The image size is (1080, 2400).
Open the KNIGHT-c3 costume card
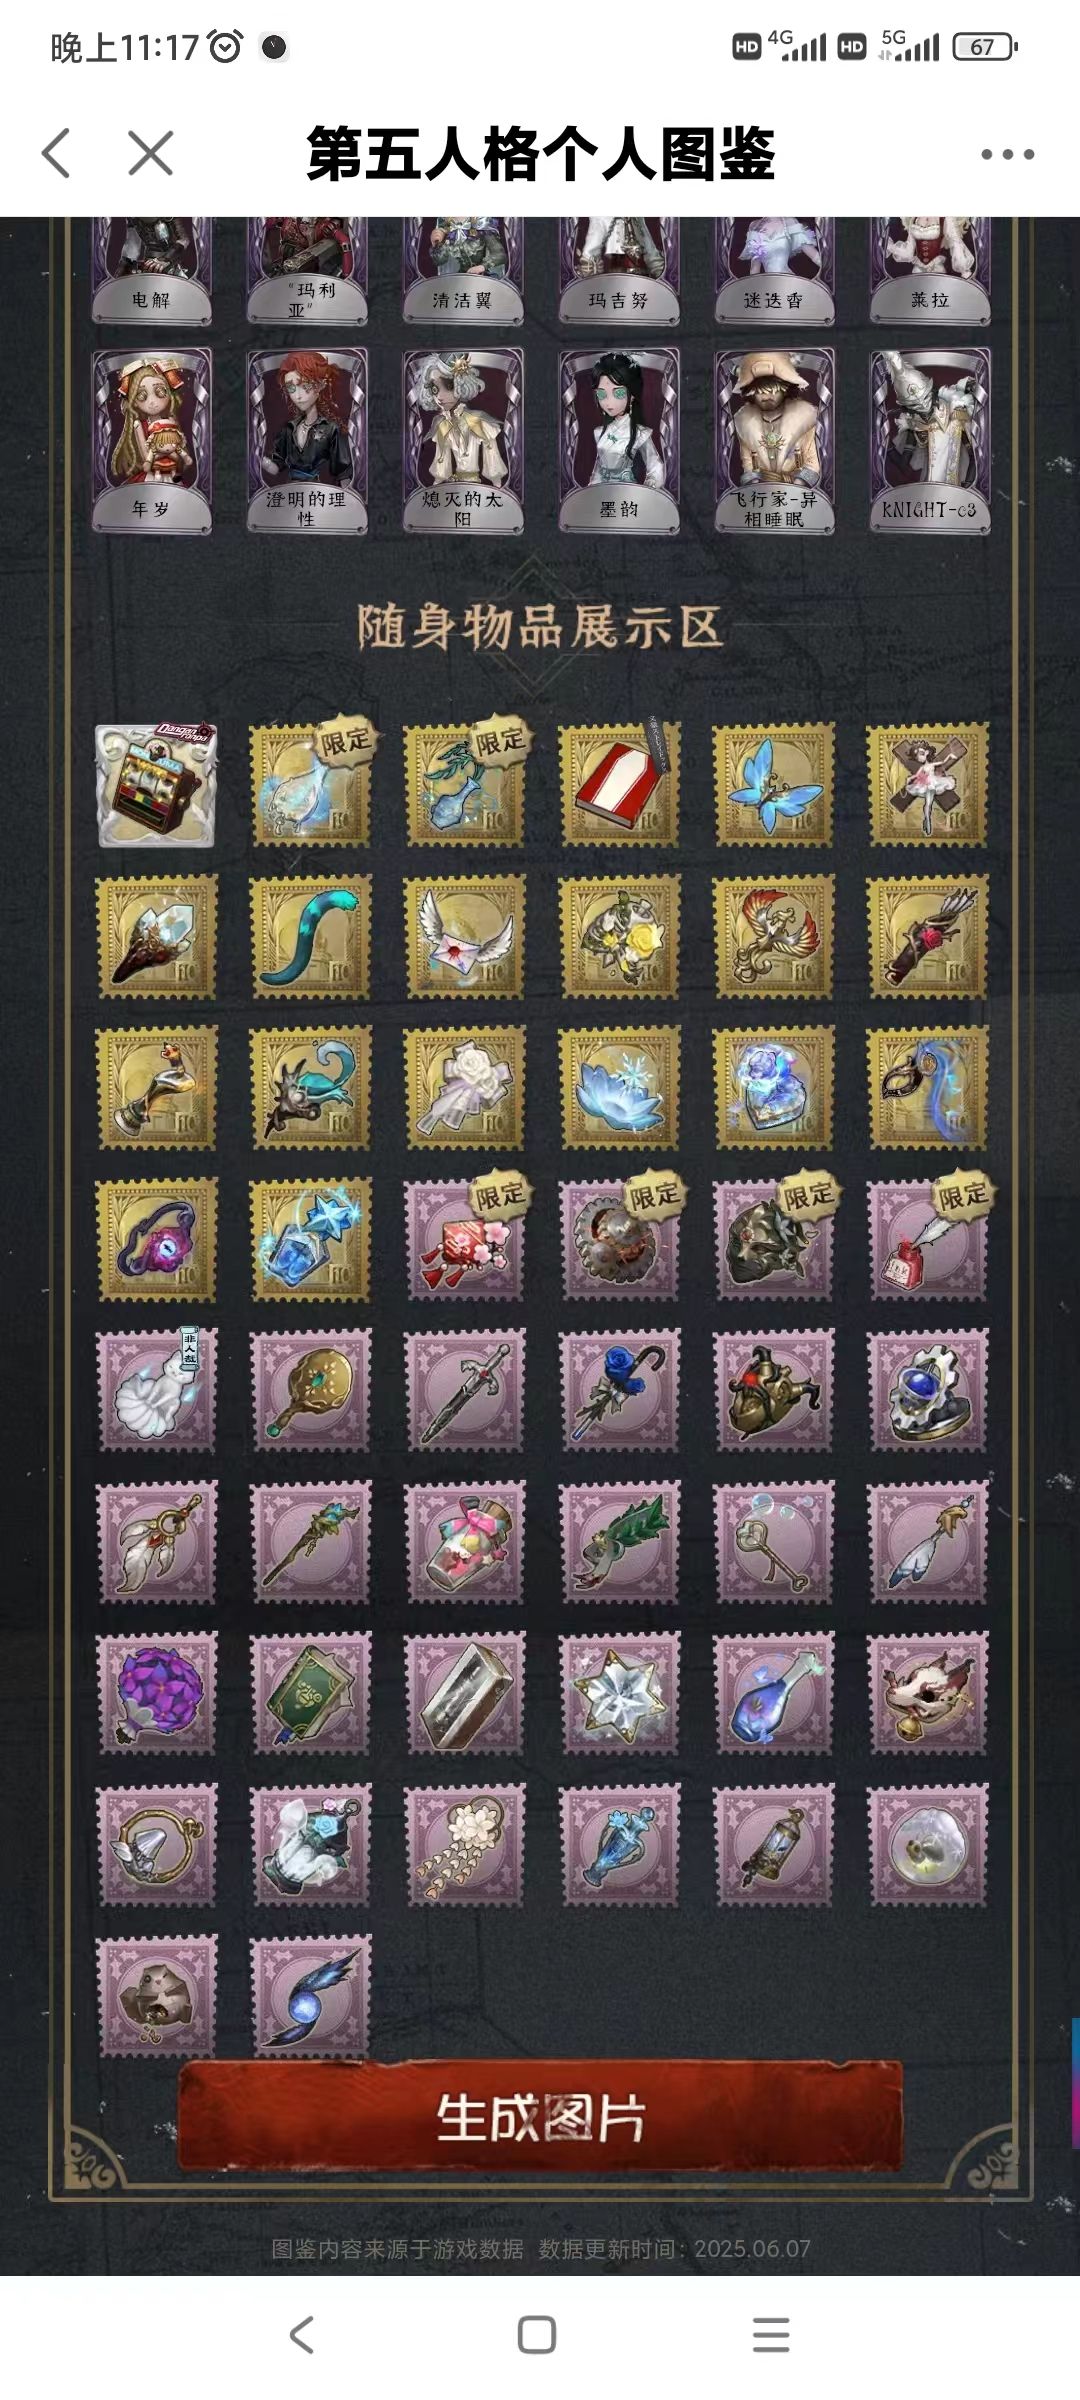click(x=930, y=440)
